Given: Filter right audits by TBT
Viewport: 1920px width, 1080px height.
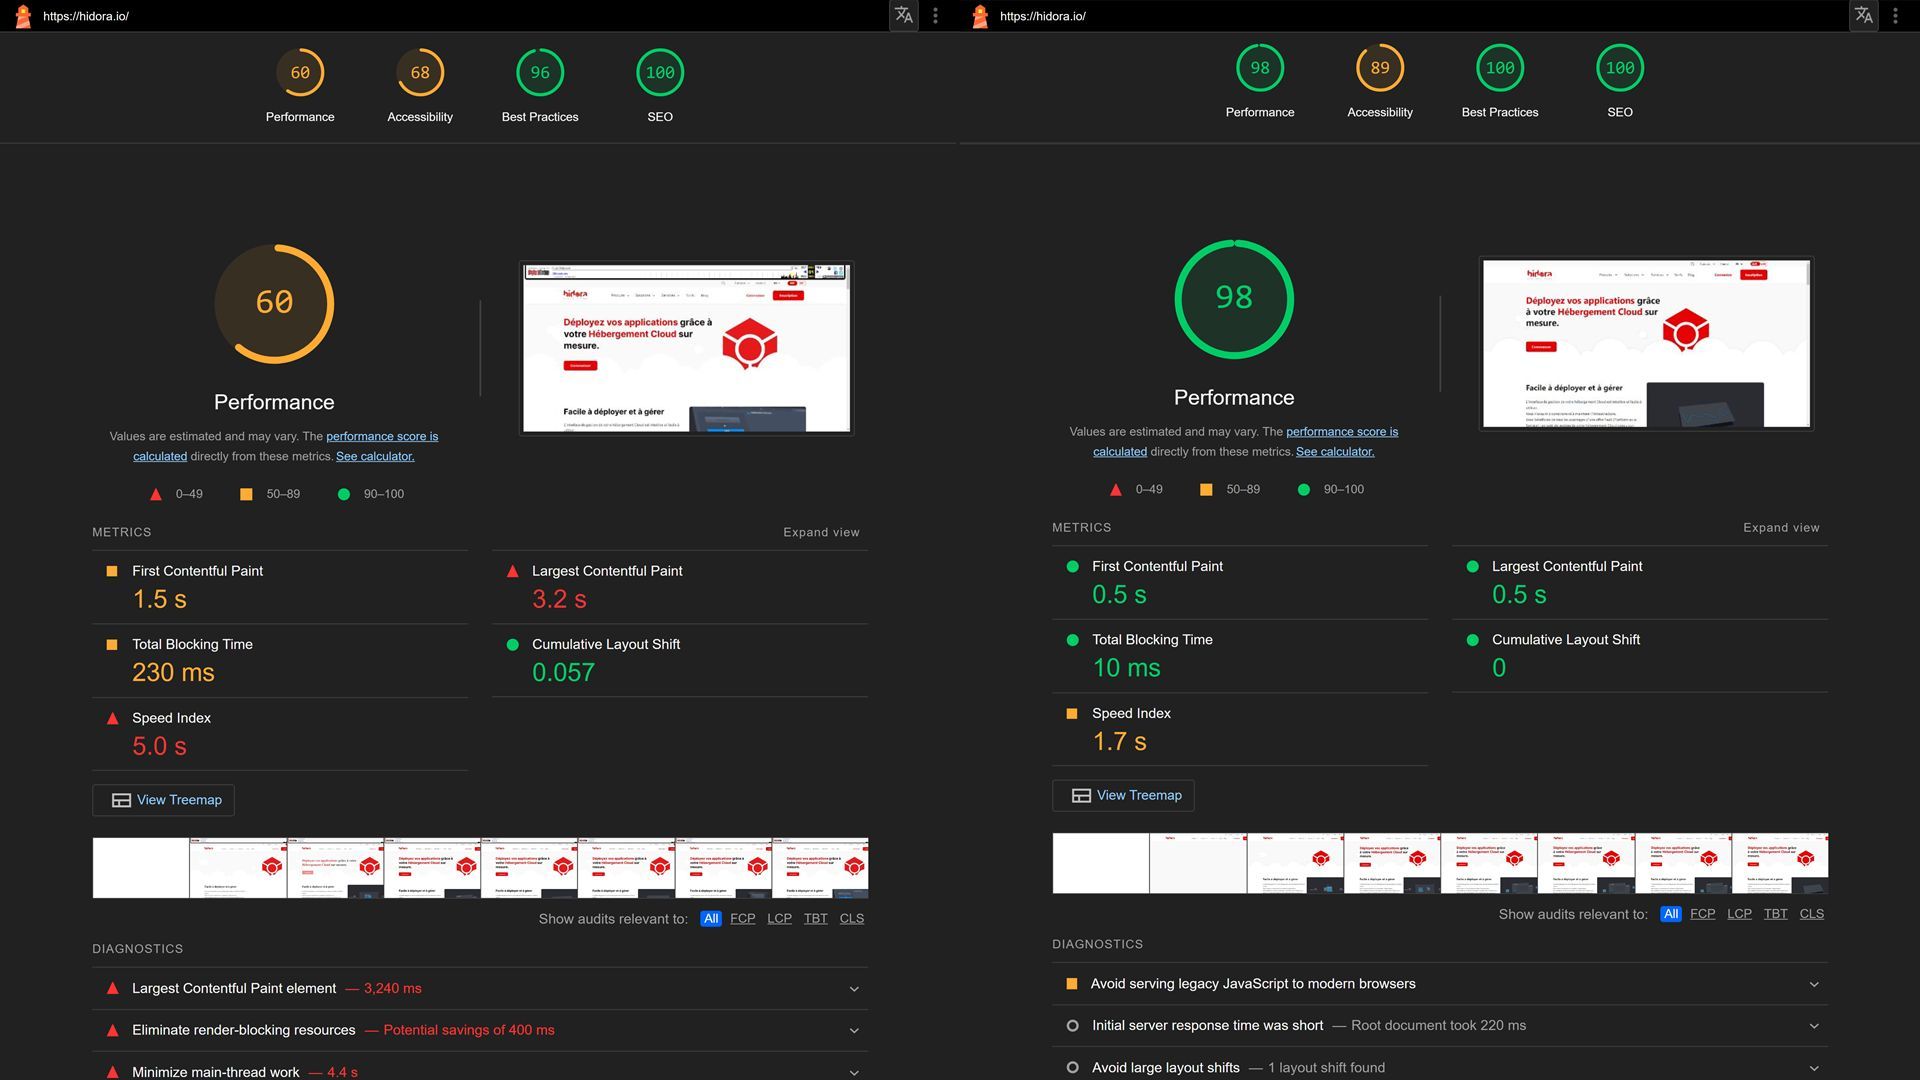Looking at the screenshot, I should (x=1775, y=914).
